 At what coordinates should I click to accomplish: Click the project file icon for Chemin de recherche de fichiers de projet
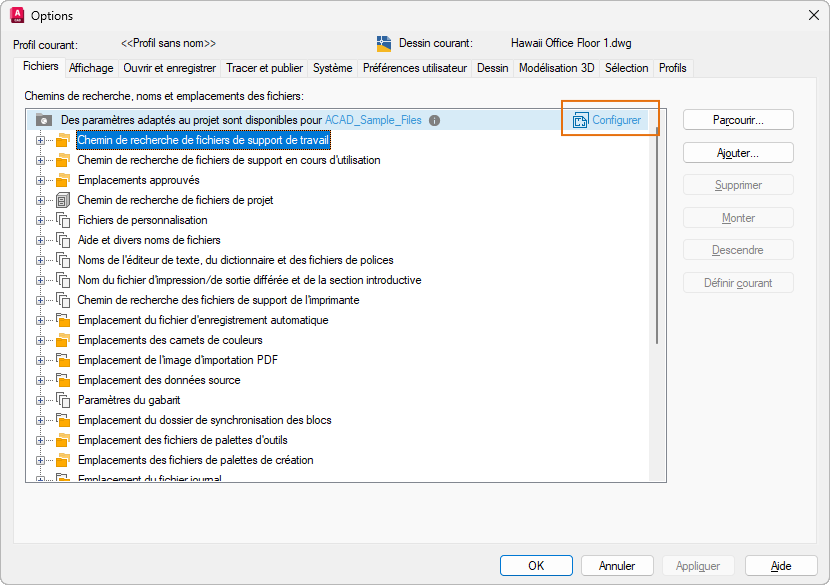(x=63, y=200)
